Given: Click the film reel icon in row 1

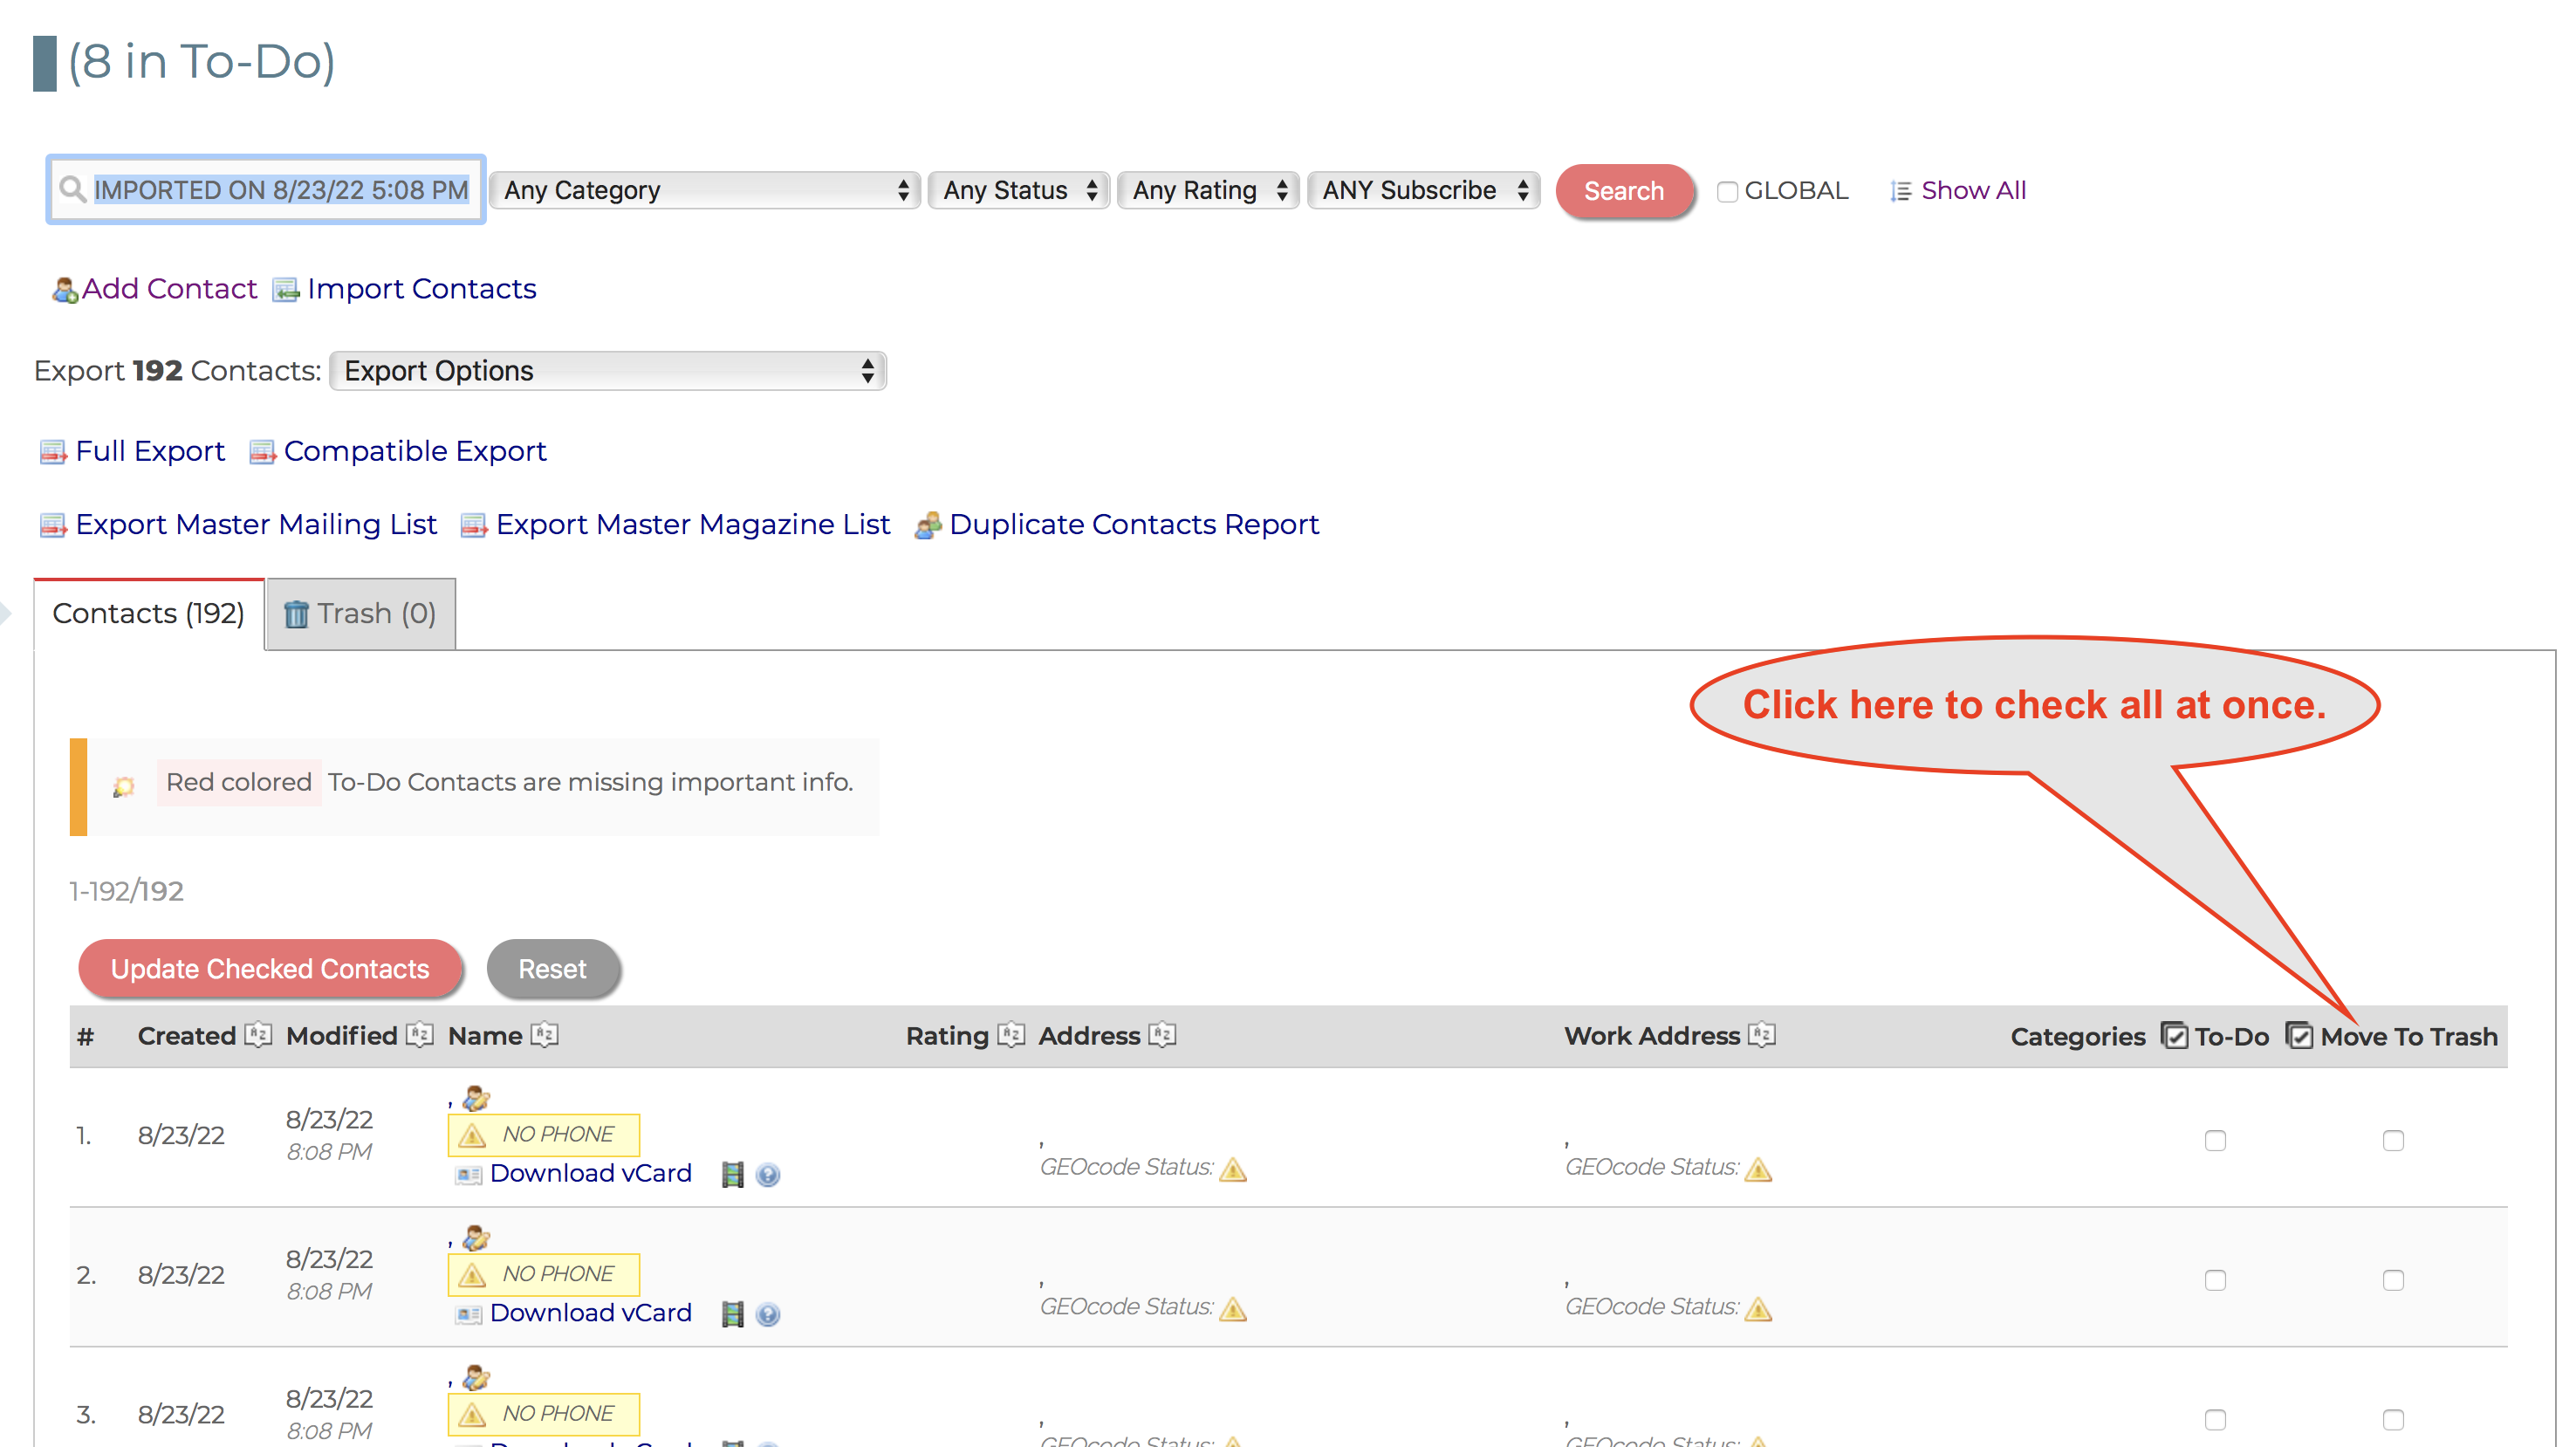Looking at the screenshot, I should [734, 1175].
